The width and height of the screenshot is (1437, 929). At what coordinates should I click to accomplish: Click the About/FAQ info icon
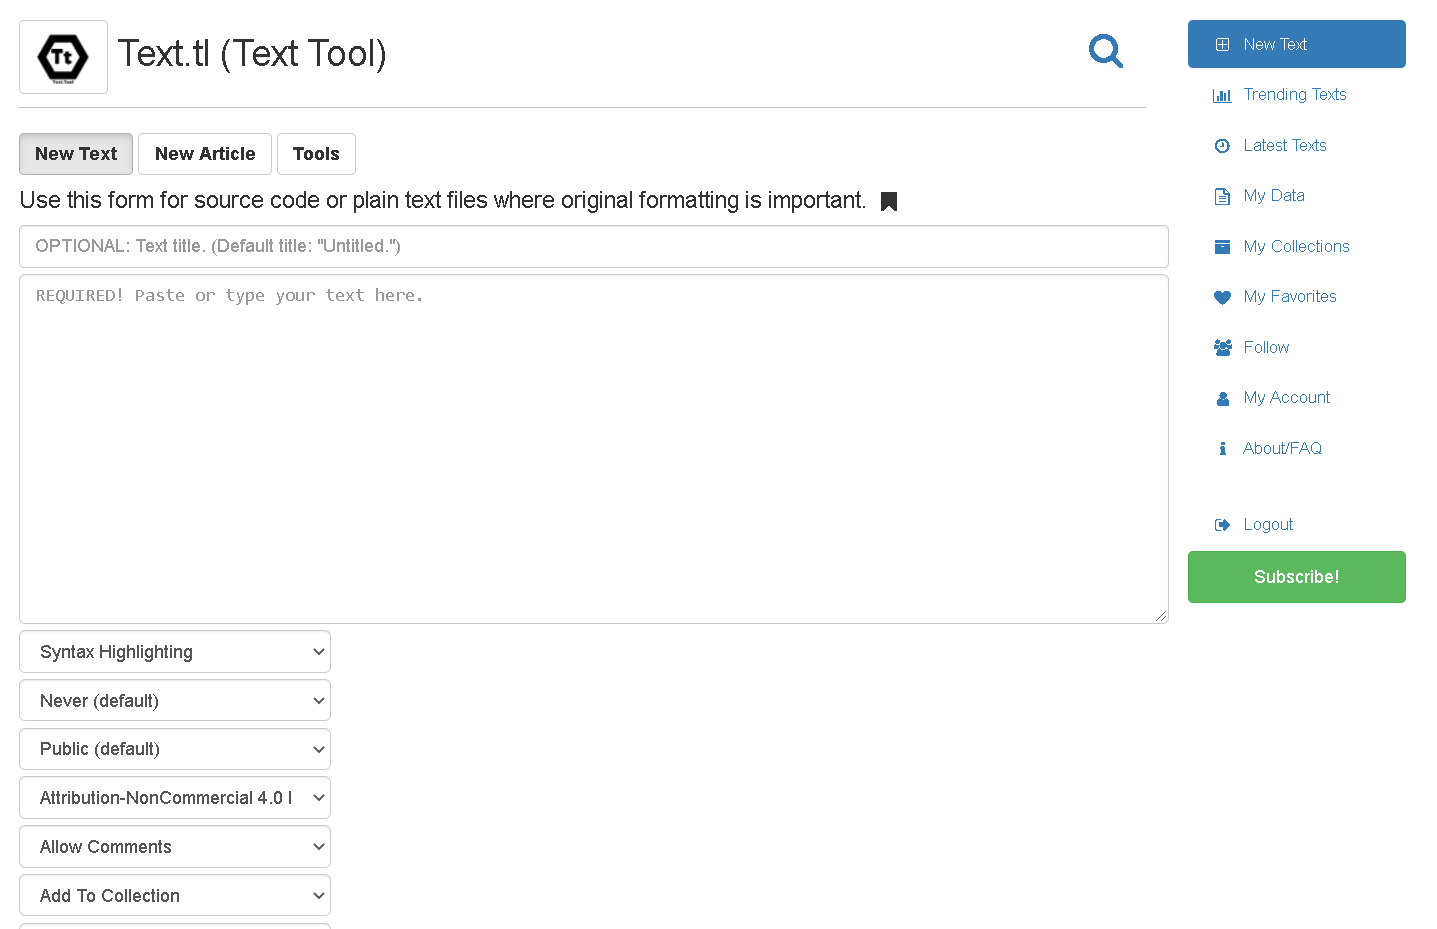point(1222,449)
